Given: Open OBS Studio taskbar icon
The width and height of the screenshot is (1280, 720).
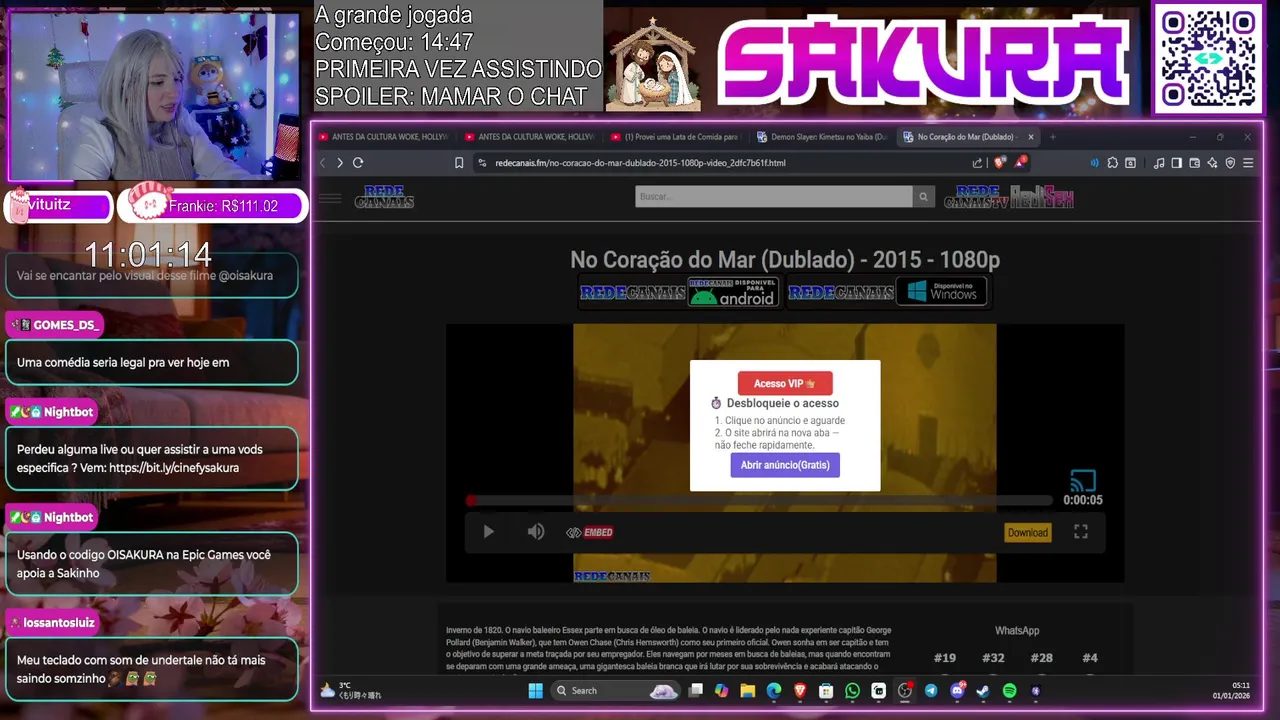Looking at the screenshot, I should click(x=905, y=691).
